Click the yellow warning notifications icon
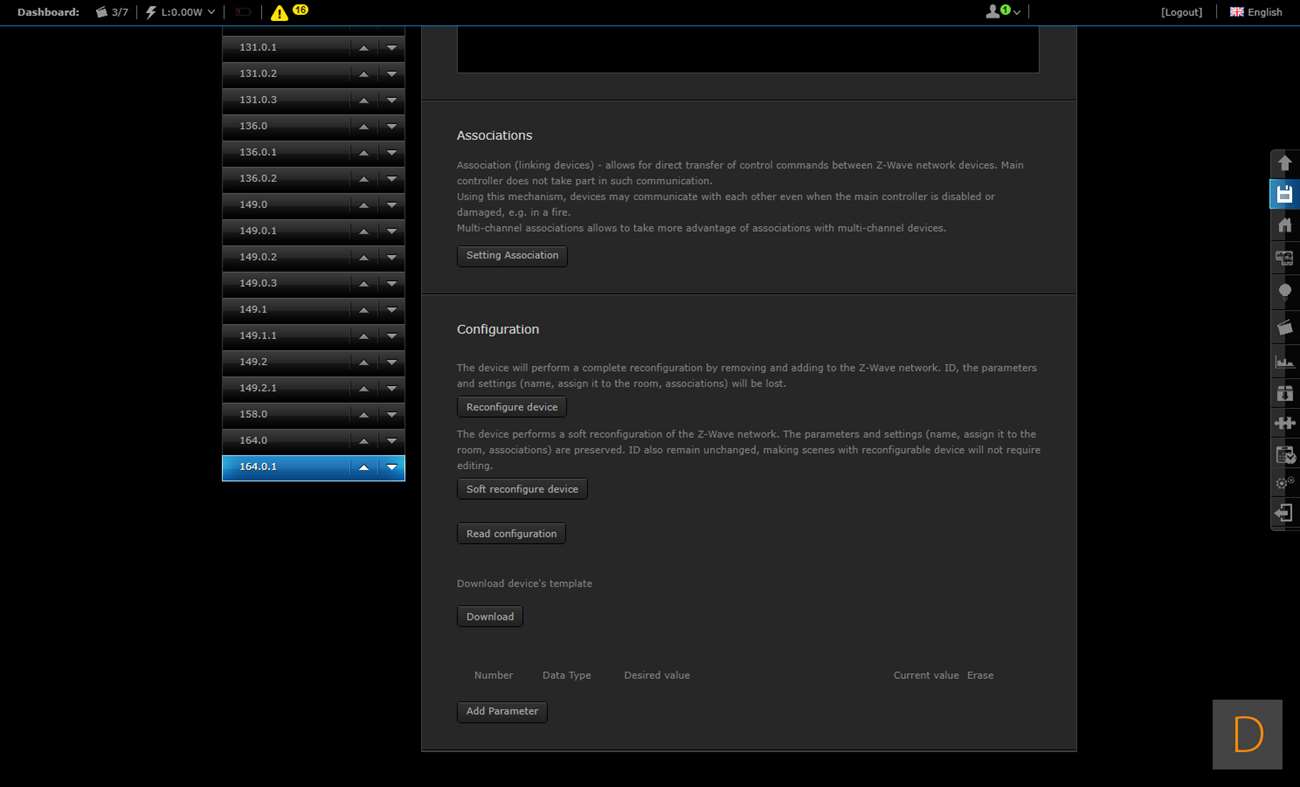Viewport: 1300px width, 787px height. point(280,12)
